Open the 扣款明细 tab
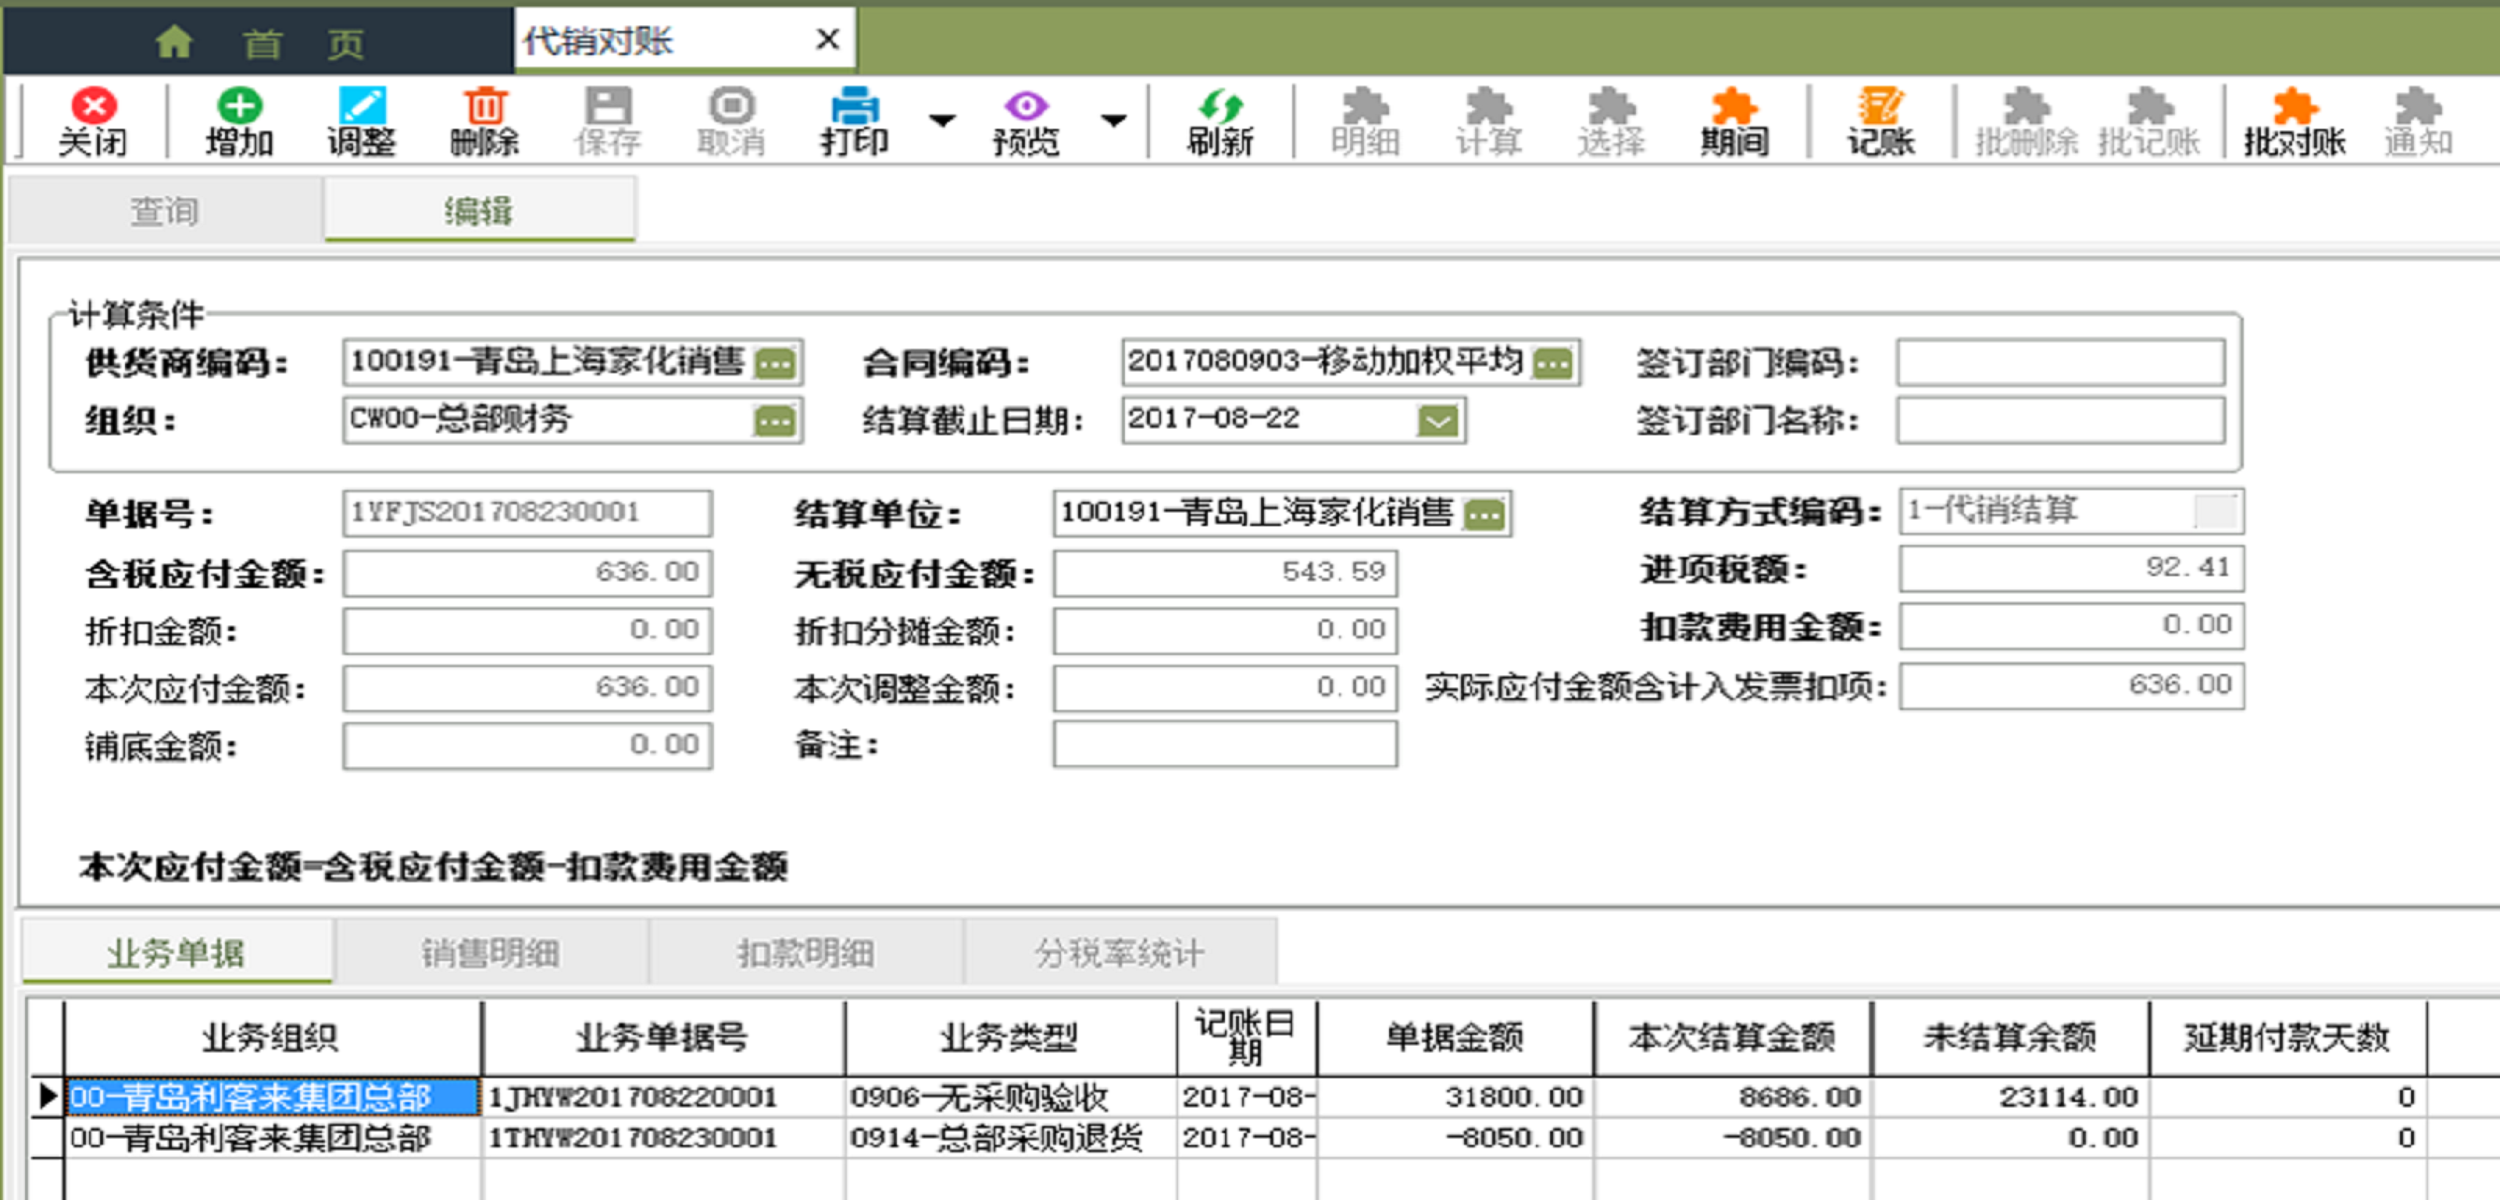This screenshot has width=2500, height=1200. 806,953
